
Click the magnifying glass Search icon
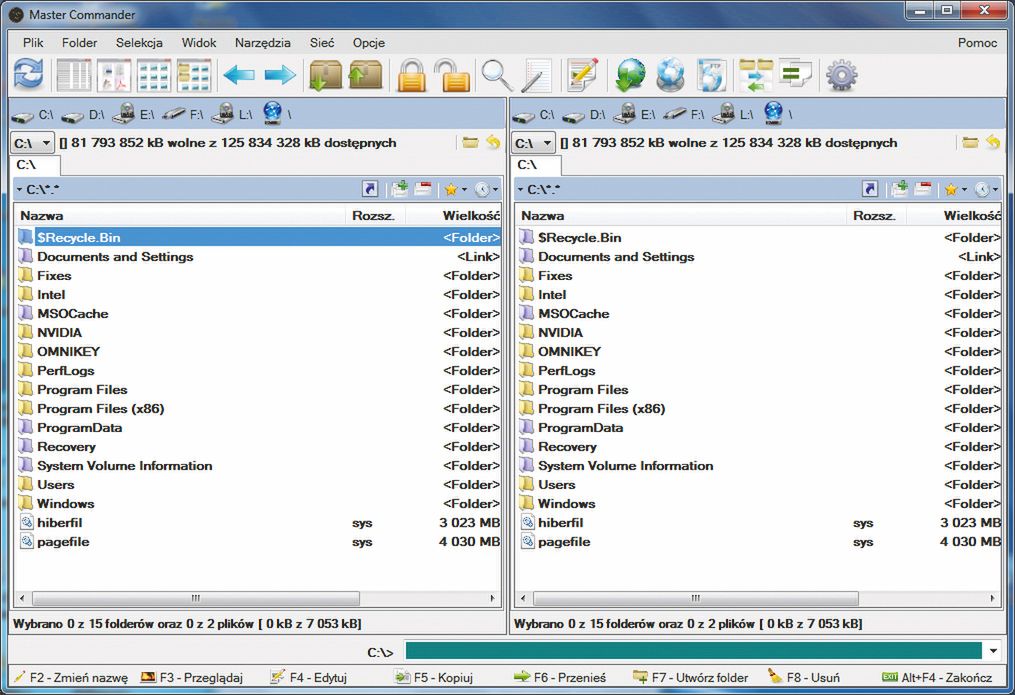click(x=496, y=75)
